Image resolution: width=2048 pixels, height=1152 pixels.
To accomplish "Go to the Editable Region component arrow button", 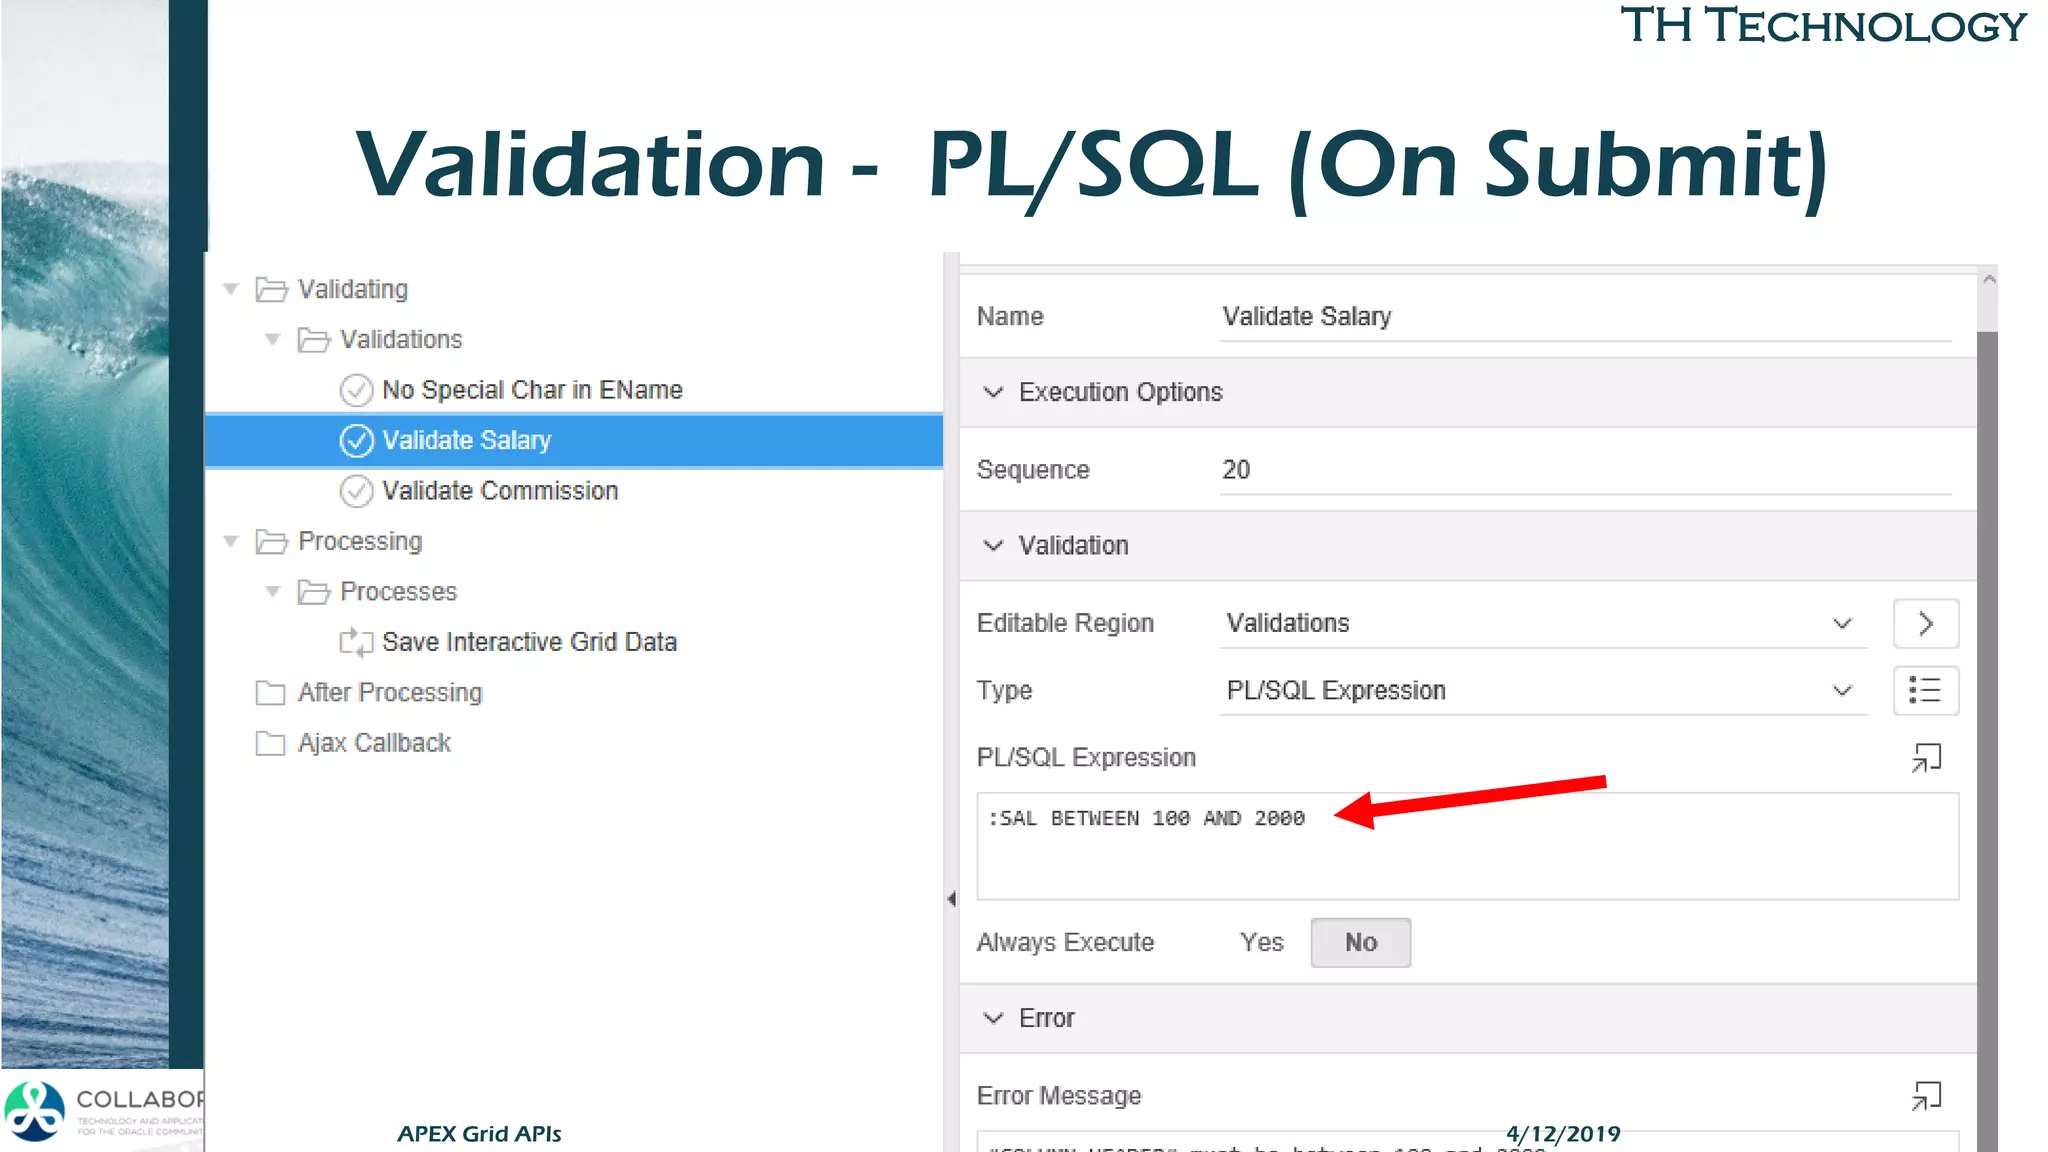I will (x=1926, y=624).
